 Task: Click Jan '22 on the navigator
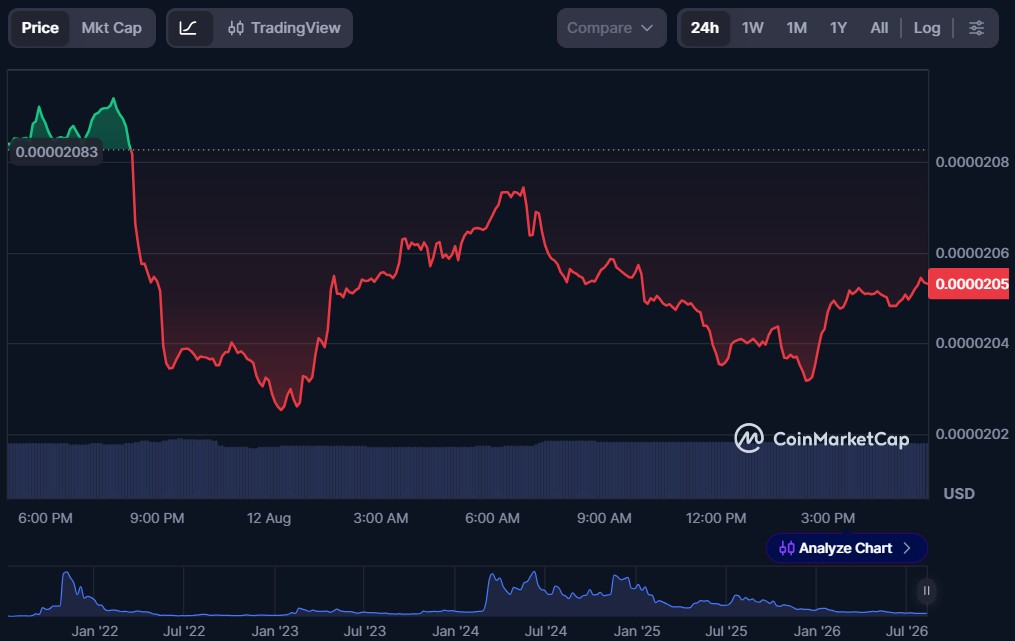point(95,631)
